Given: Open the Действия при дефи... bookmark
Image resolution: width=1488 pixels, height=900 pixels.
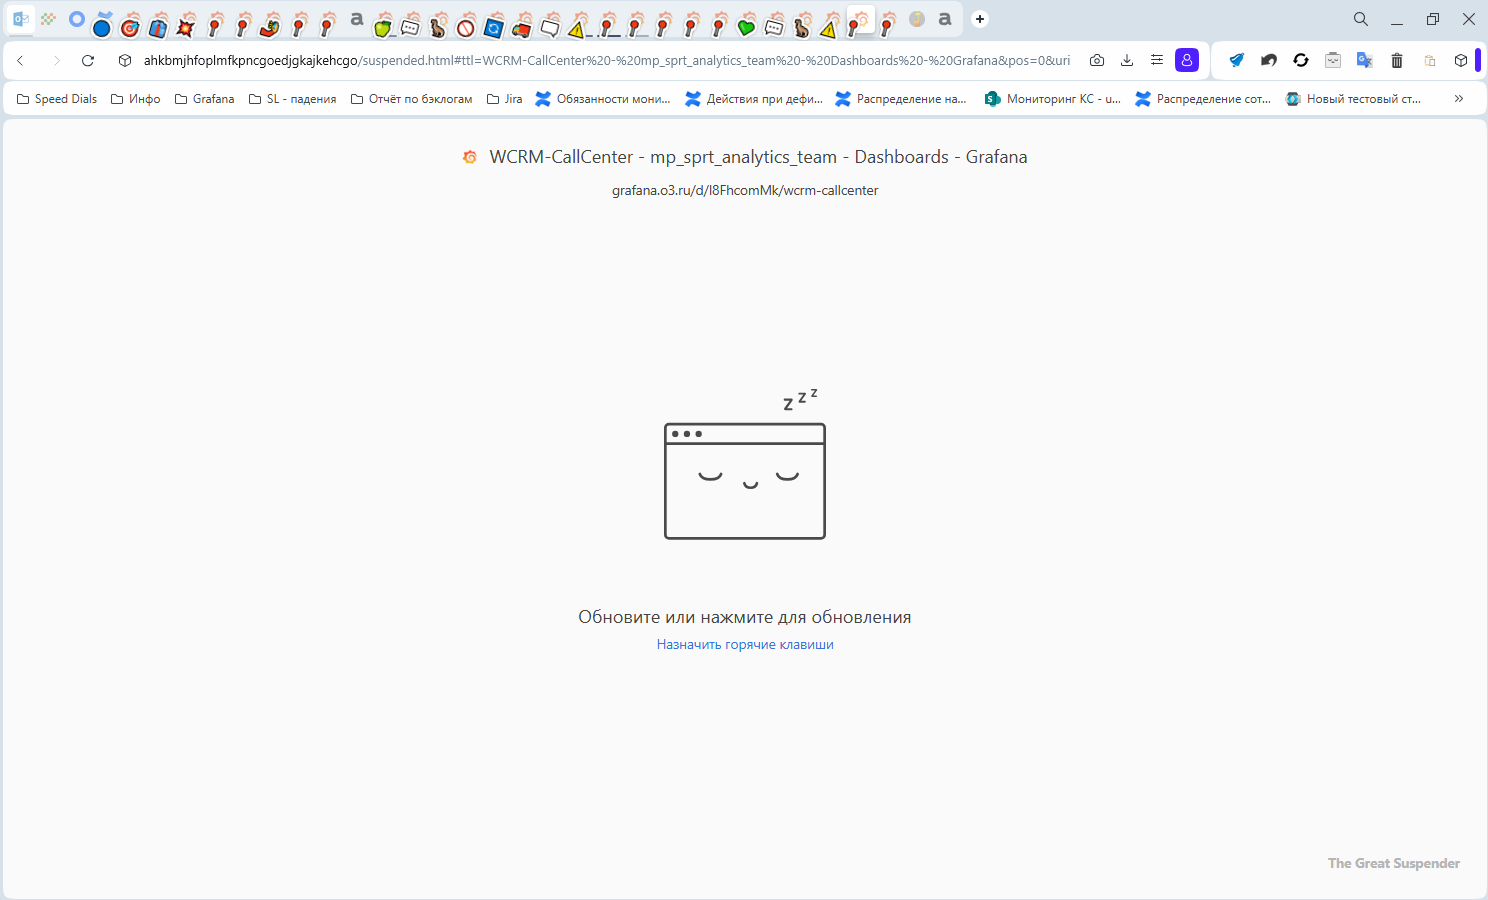Looking at the screenshot, I should (754, 99).
